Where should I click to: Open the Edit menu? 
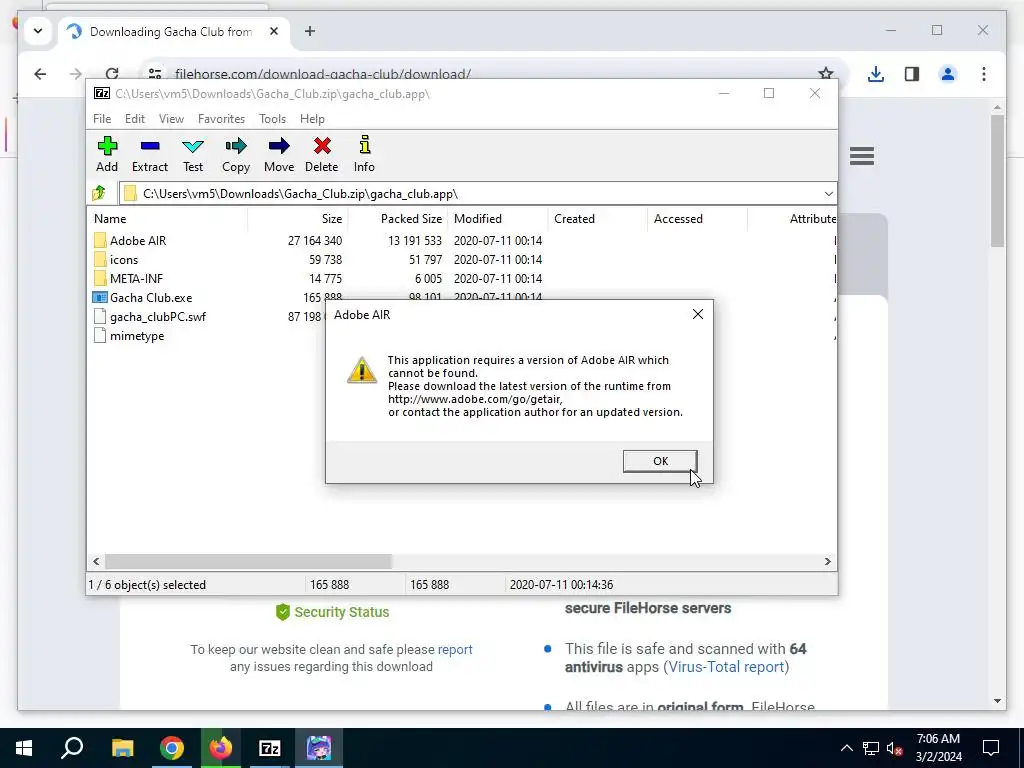(135, 119)
